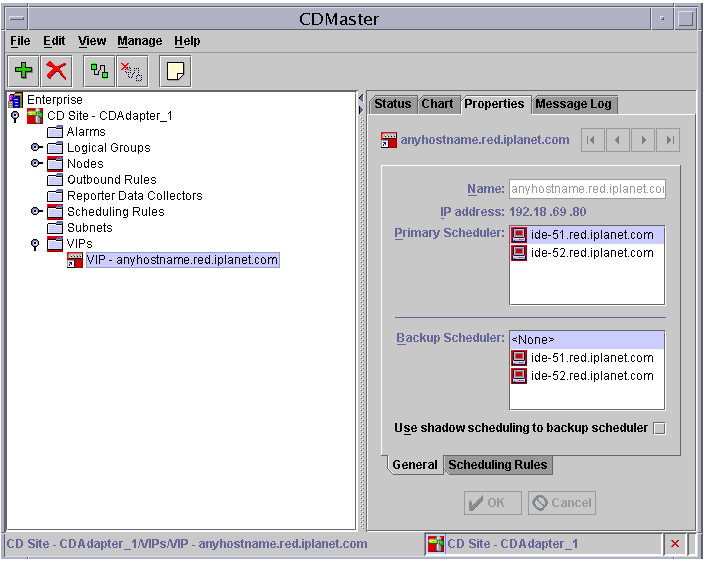Viewport: 705px width, 562px height.
Task: Select ide-52.red.iplanet.com as Primary Scheduler
Action: coord(587,253)
